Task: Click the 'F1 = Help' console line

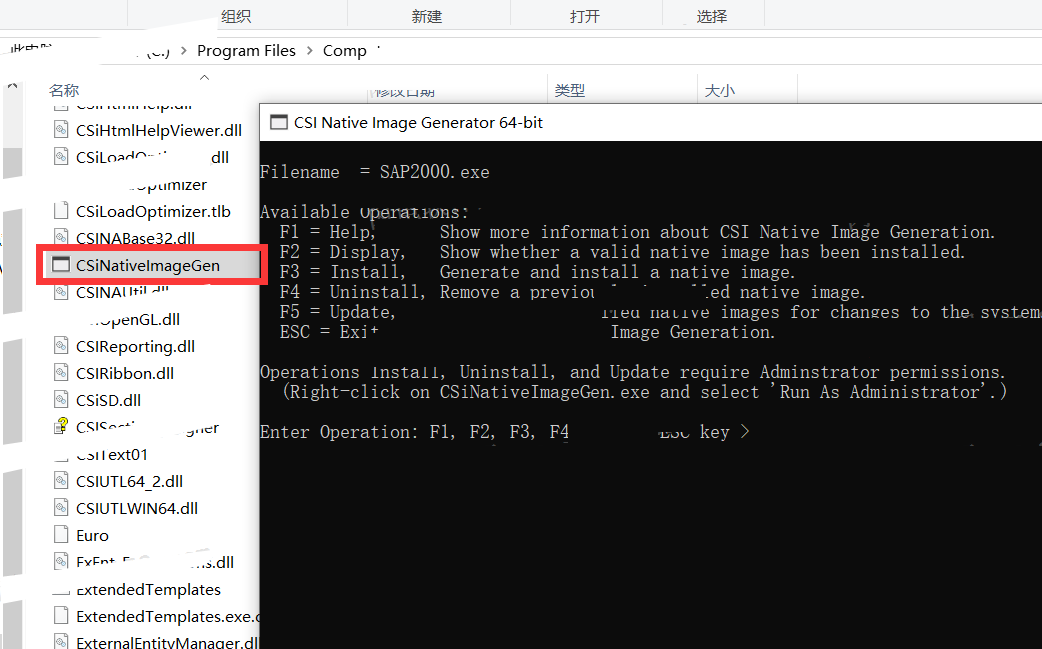Action: [637, 232]
